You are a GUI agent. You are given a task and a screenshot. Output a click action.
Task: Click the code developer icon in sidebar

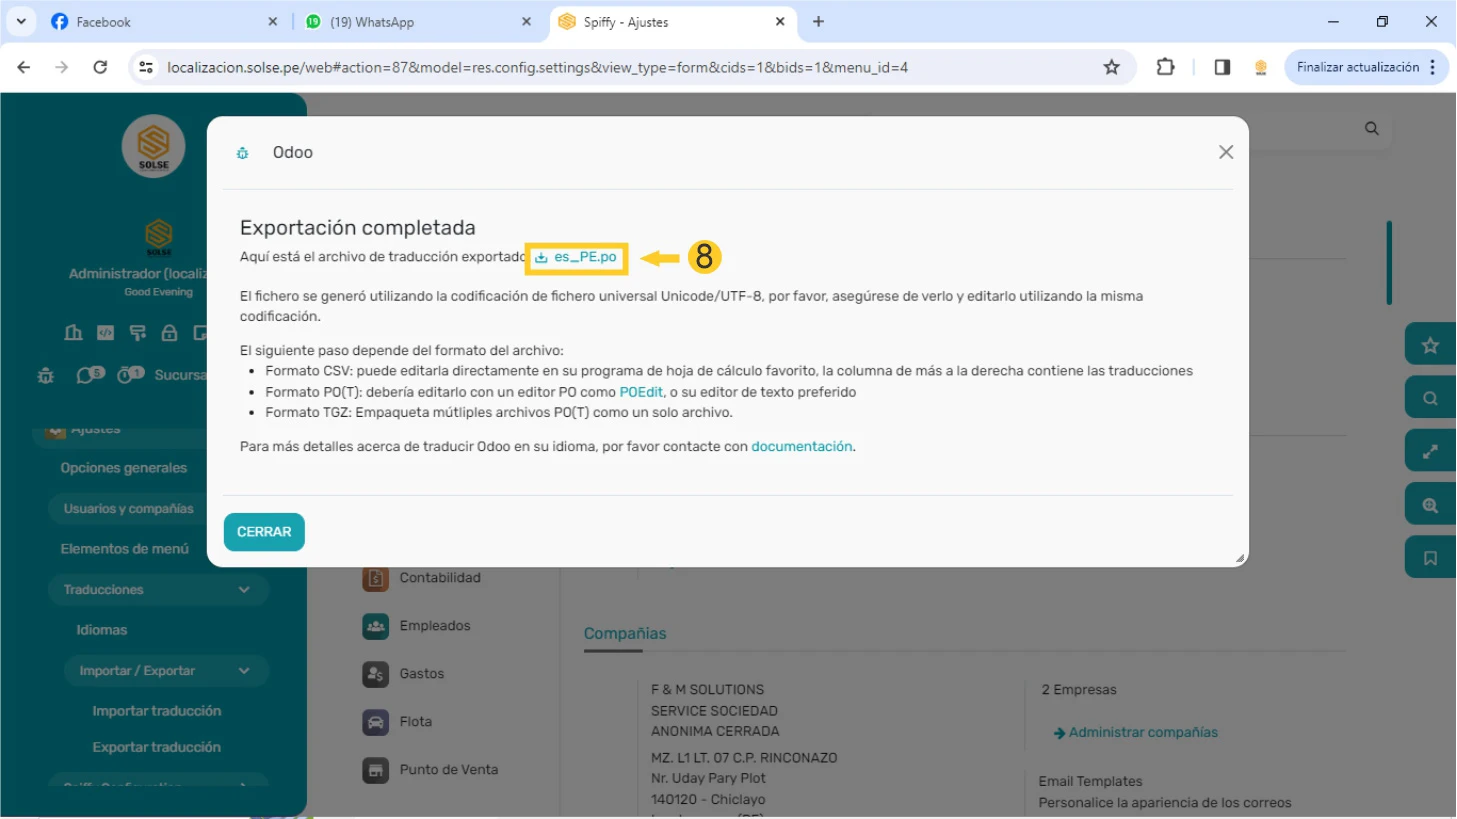coord(105,333)
